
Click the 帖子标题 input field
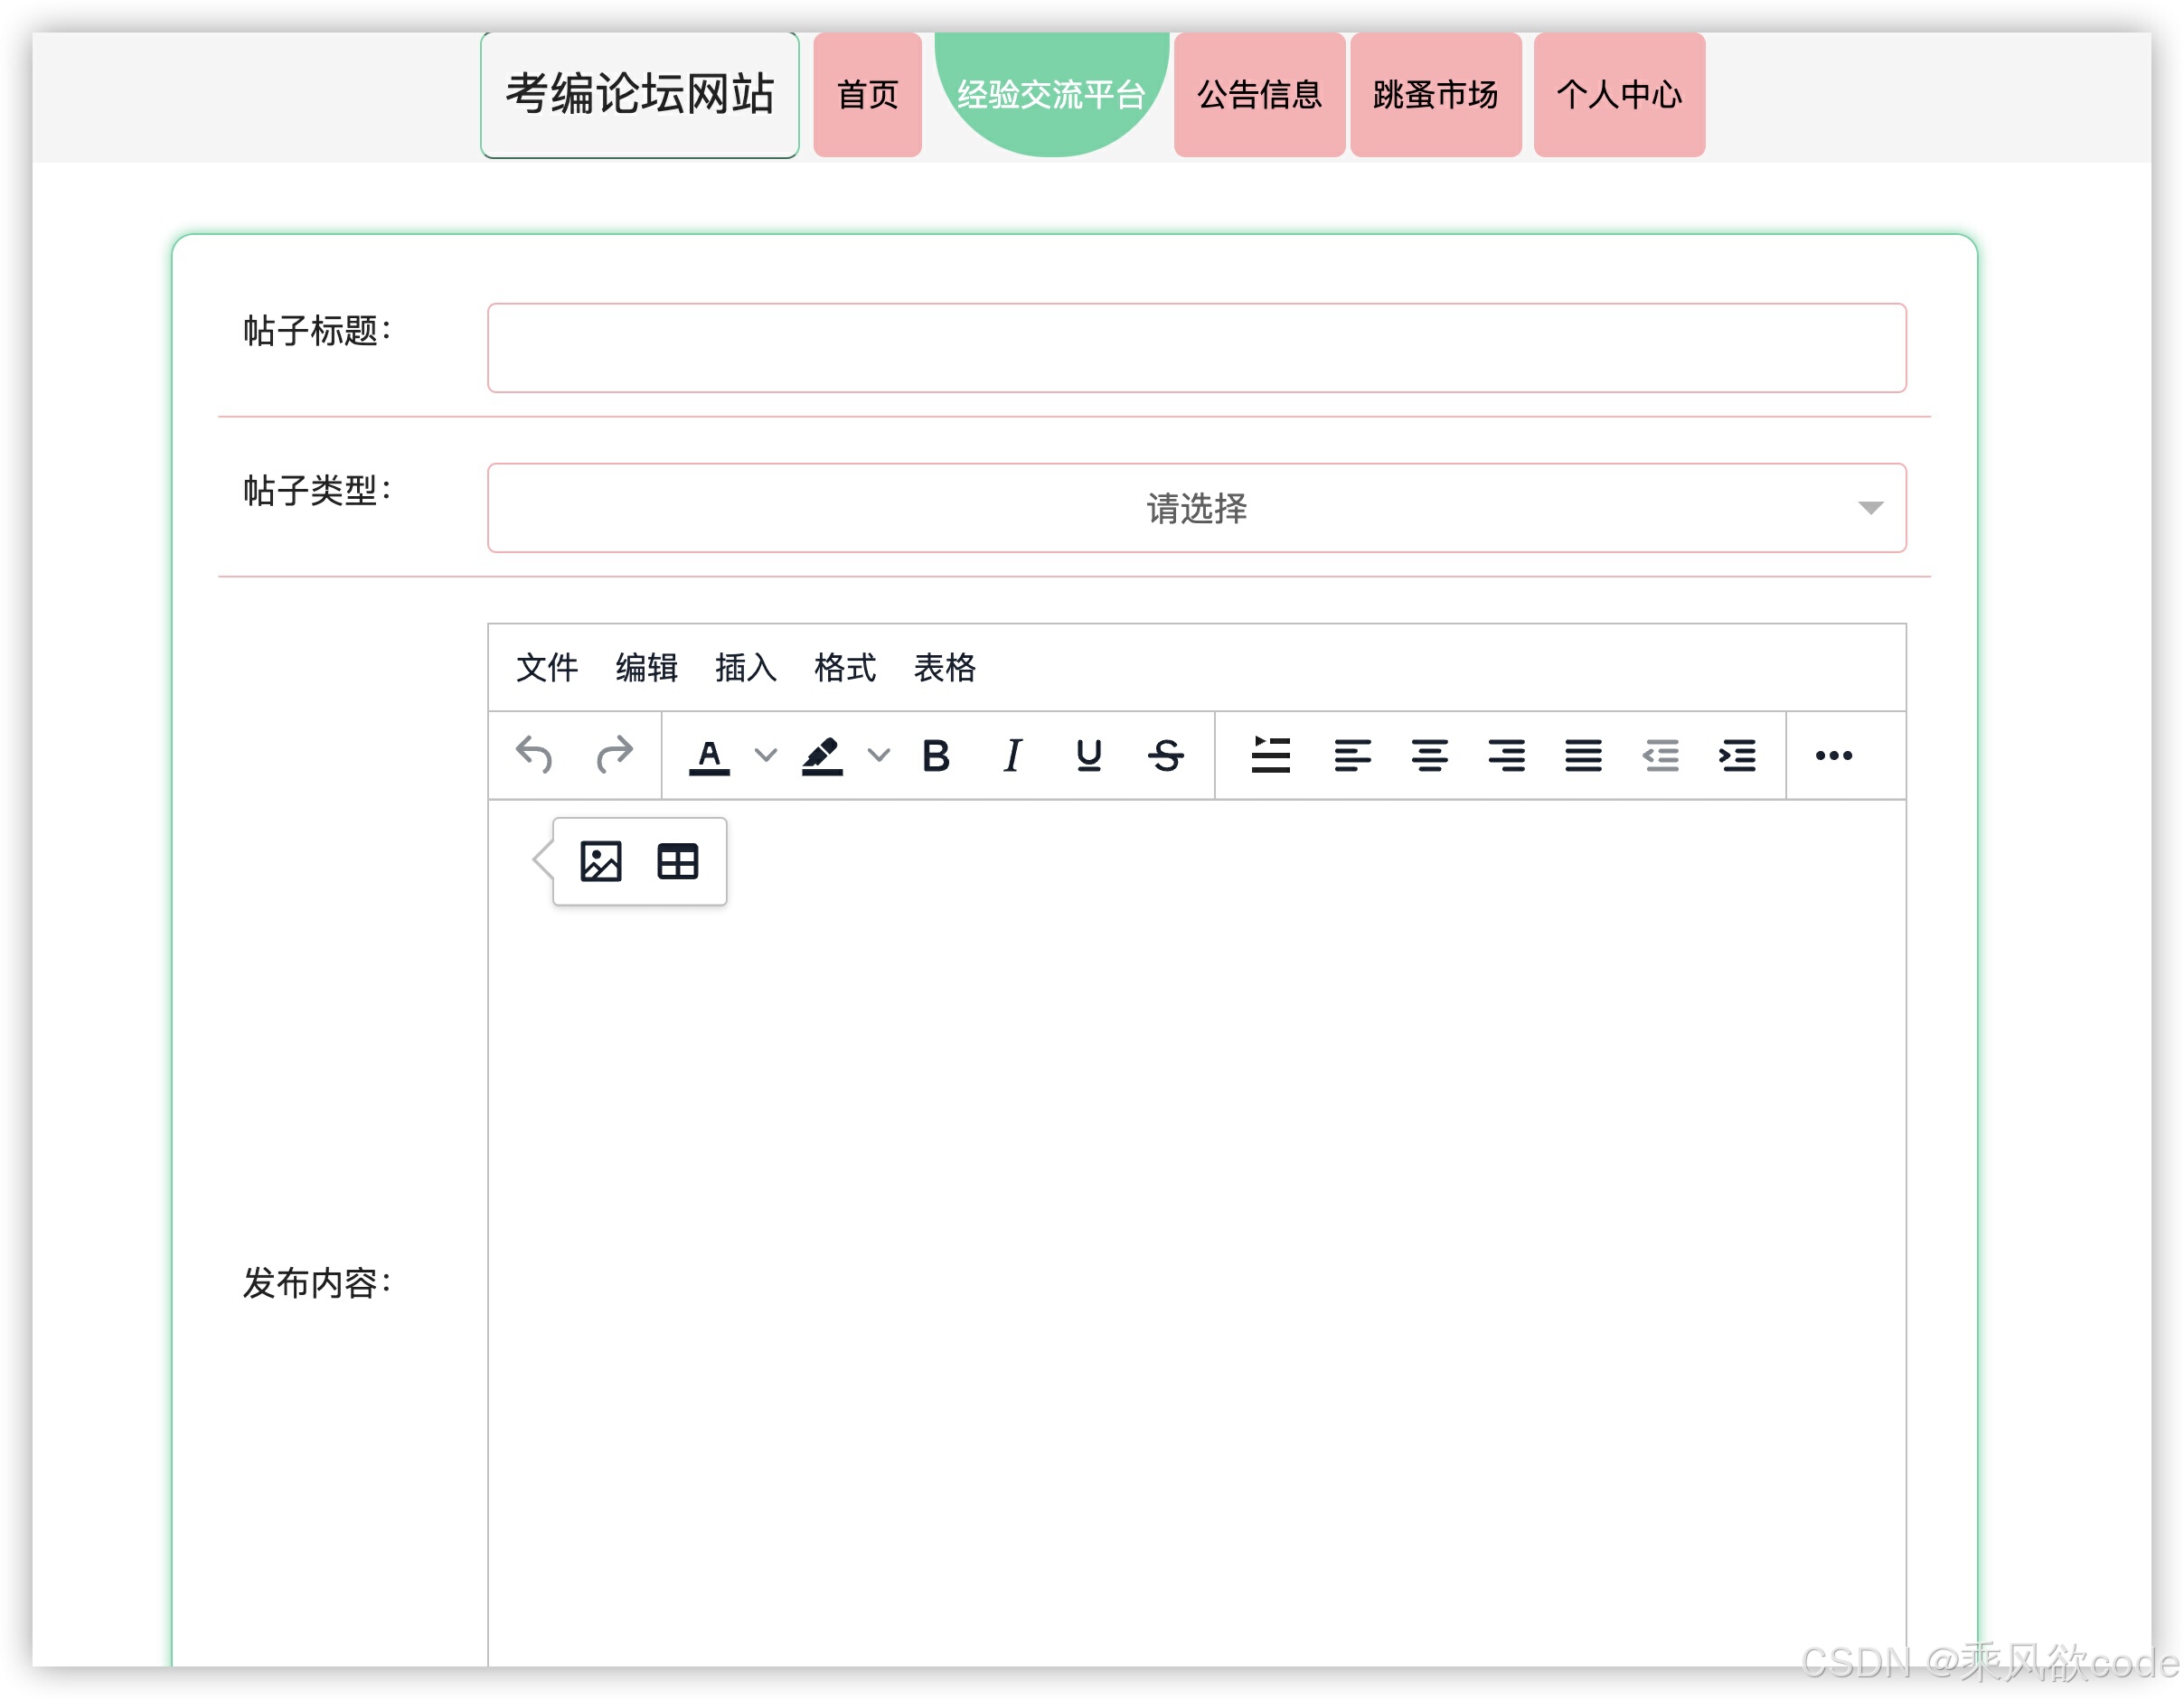[1196, 347]
